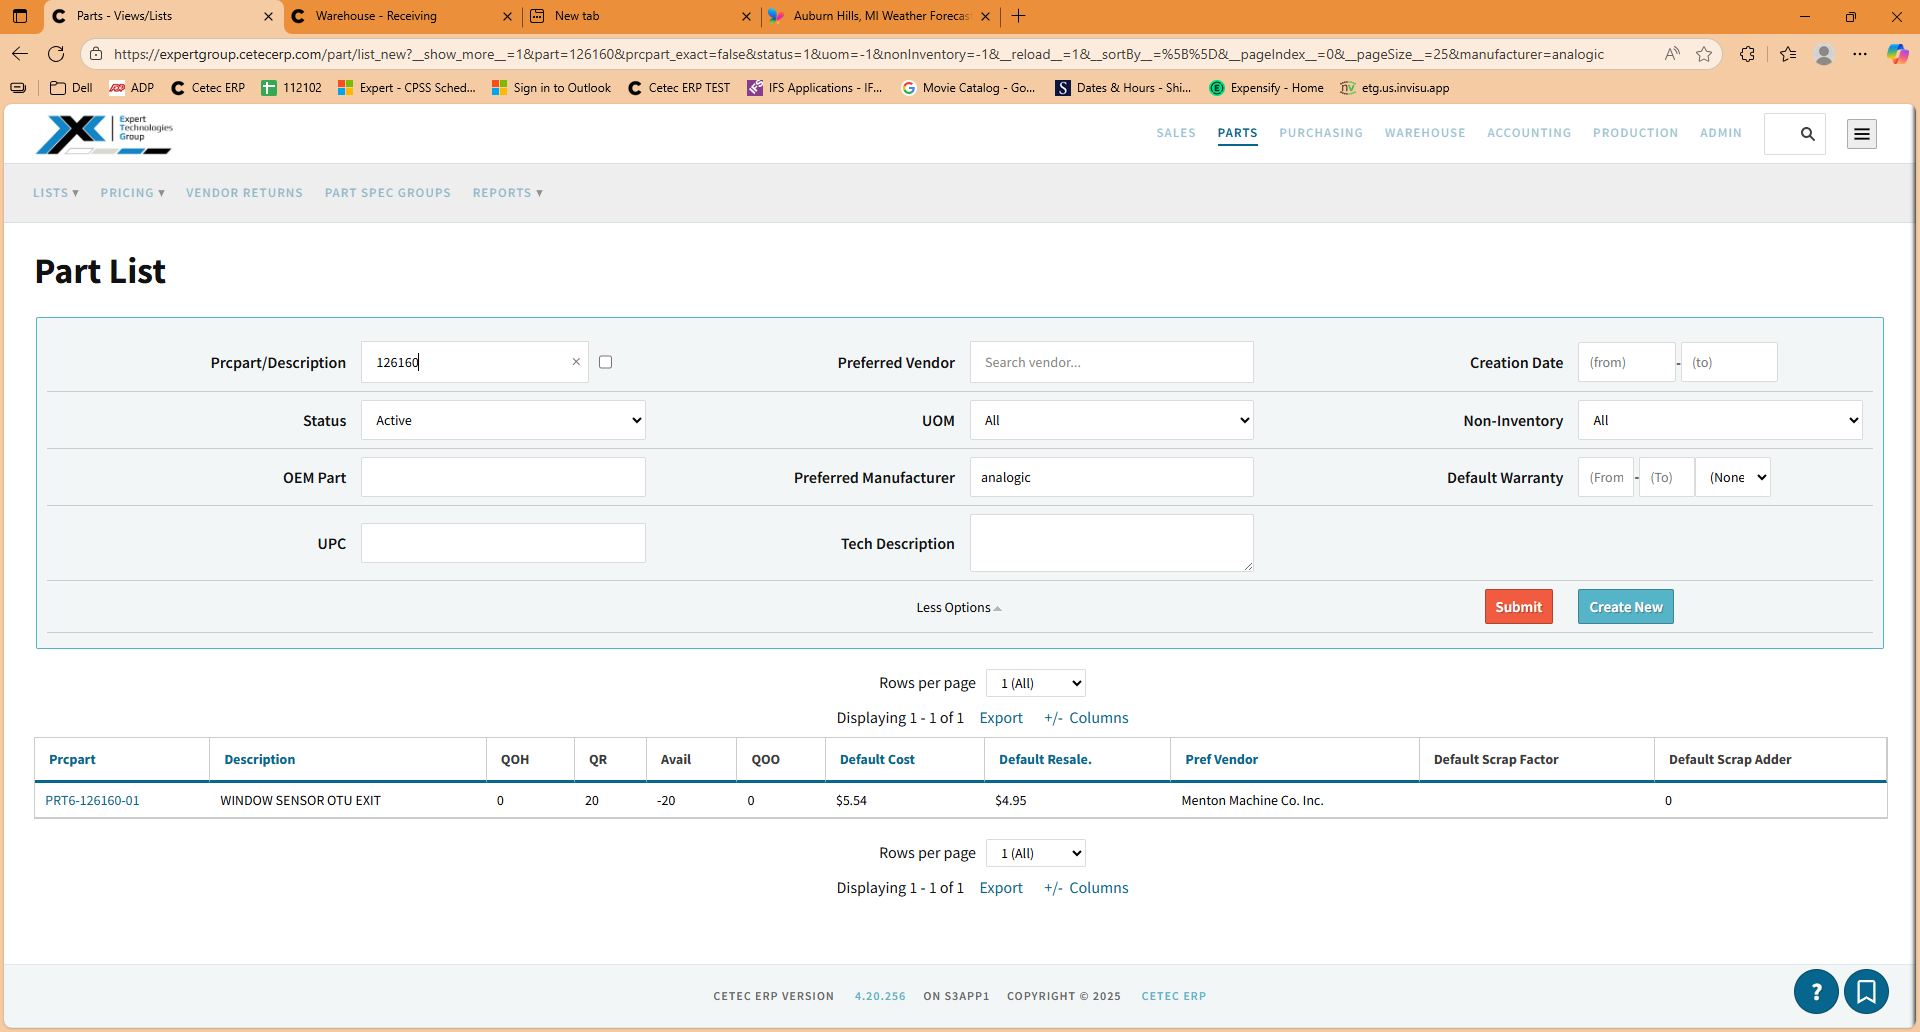
Task: Clear the Prcpart/Description field with X icon
Action: point(576,362)
